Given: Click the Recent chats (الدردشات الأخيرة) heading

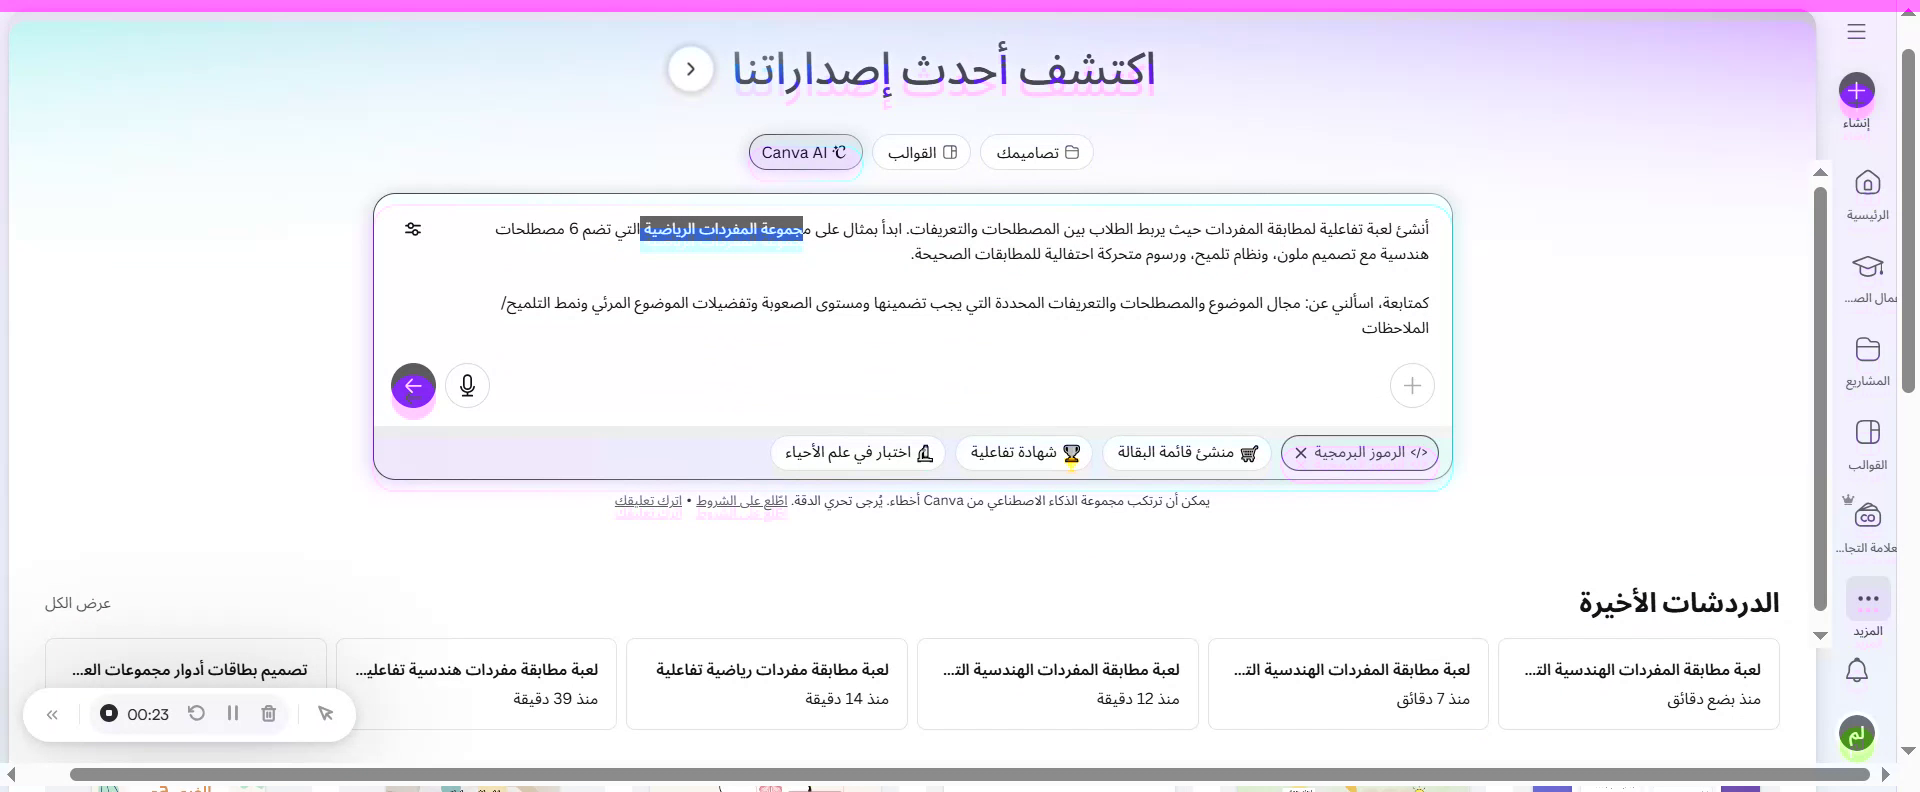Looking at the screenshot, I should 1679,603.
